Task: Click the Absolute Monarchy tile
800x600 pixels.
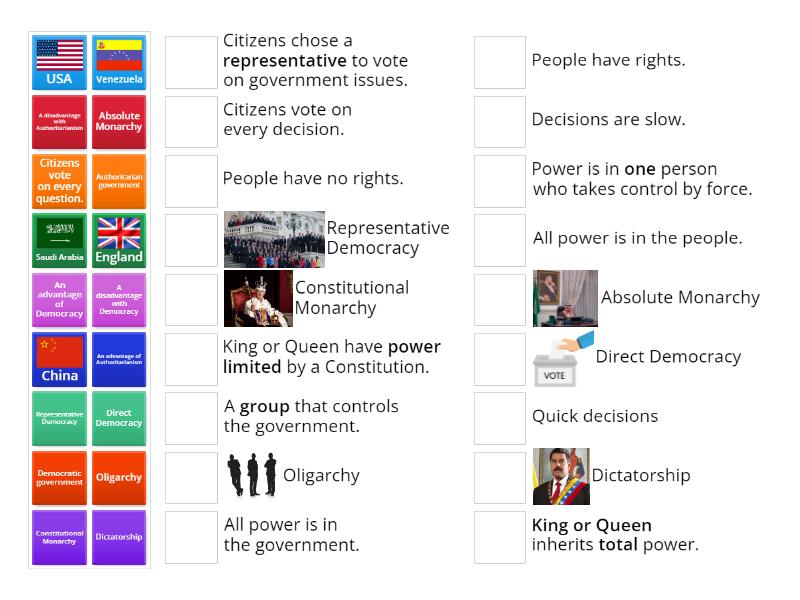Action: coord(119,121)
